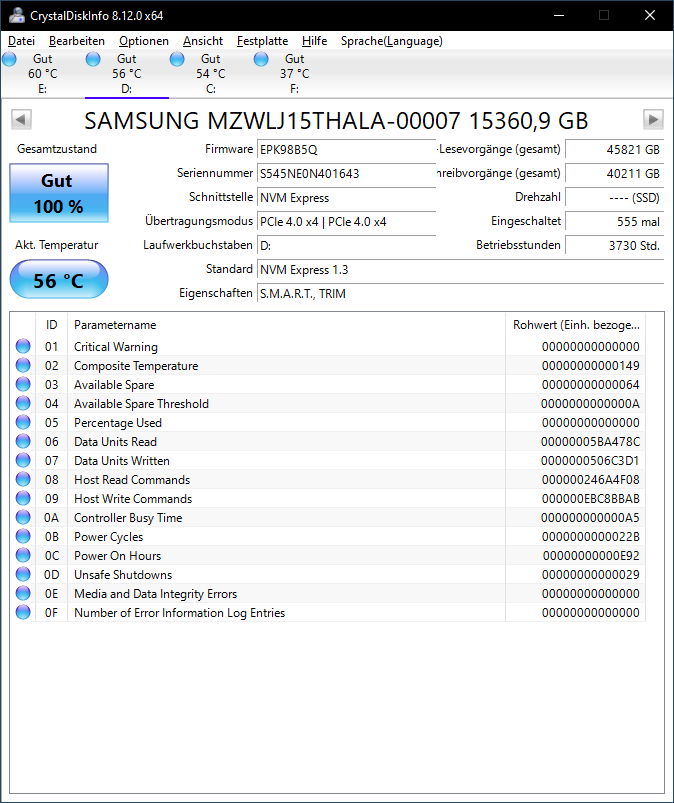Minimize the CrystalDiskInfo window
Image resolution: width=674 pixels, height=803 pixels.
pos(559,15)
